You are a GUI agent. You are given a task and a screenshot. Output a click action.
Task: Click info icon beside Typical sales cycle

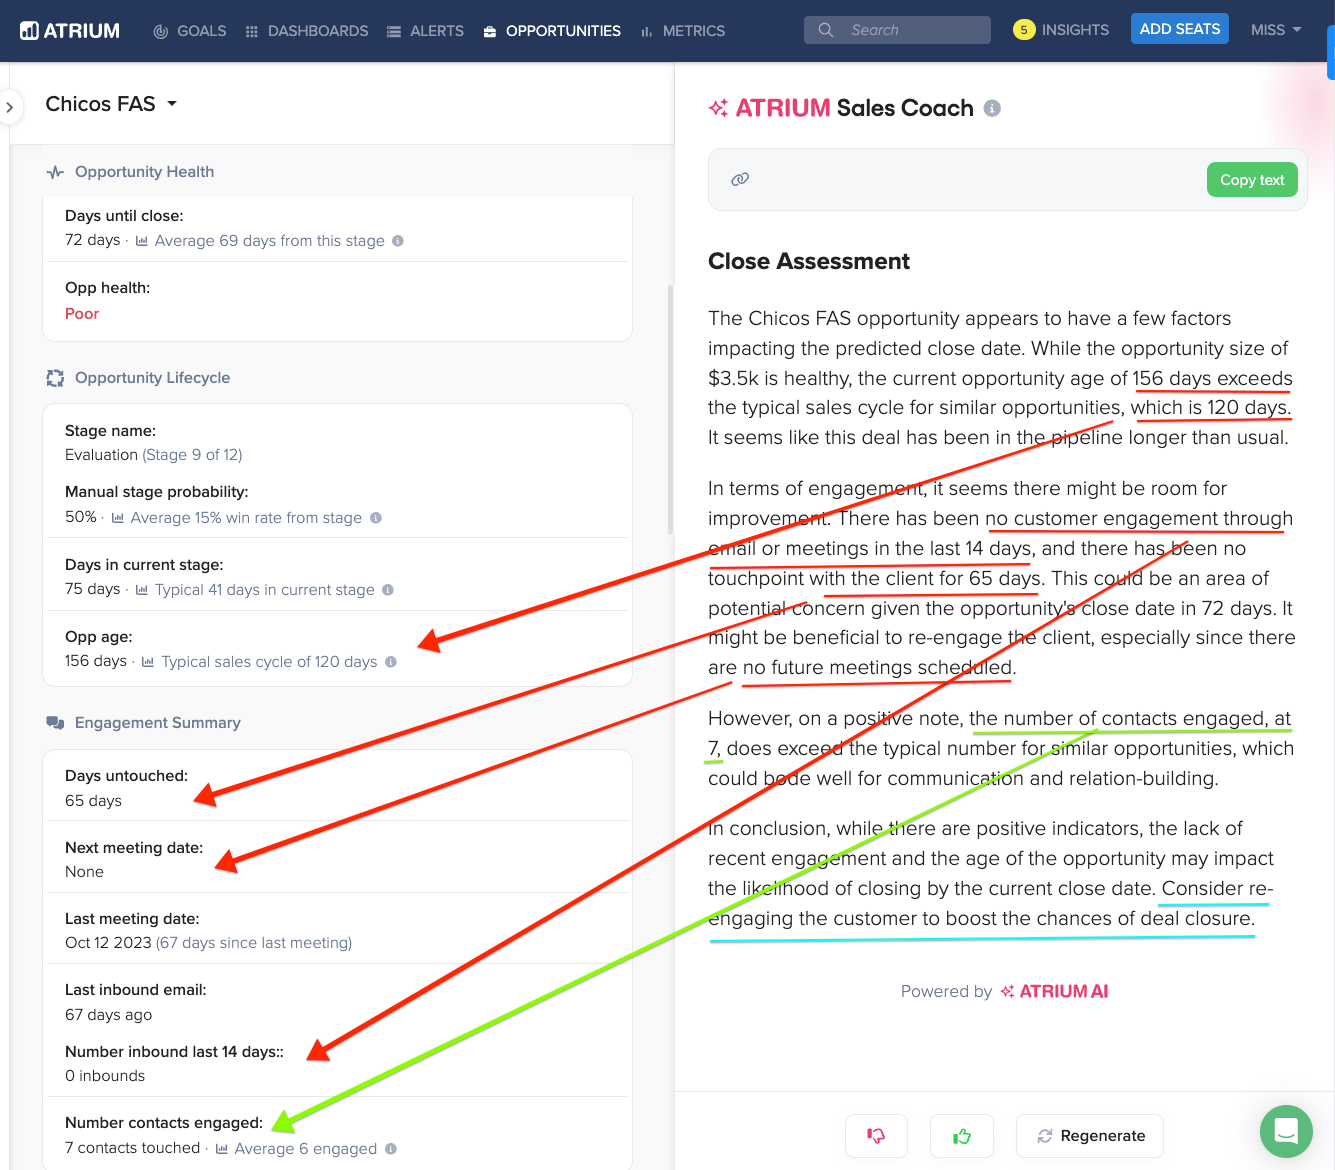click(391, 662)
